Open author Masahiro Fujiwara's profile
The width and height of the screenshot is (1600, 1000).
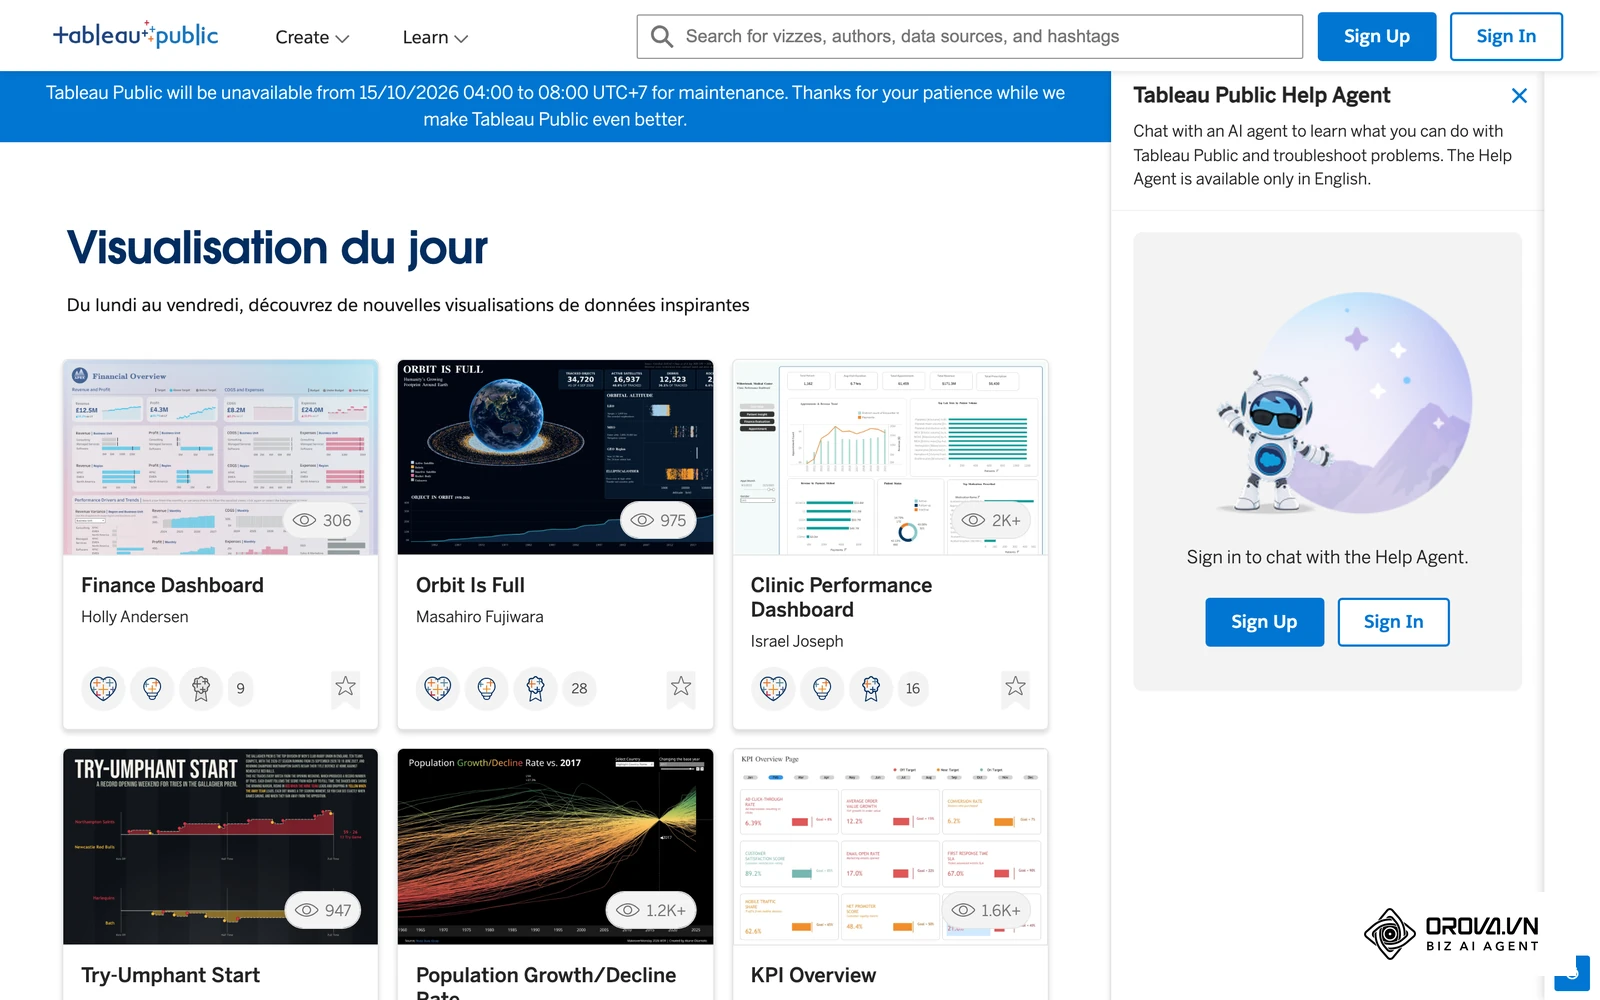tap(480, 617)
